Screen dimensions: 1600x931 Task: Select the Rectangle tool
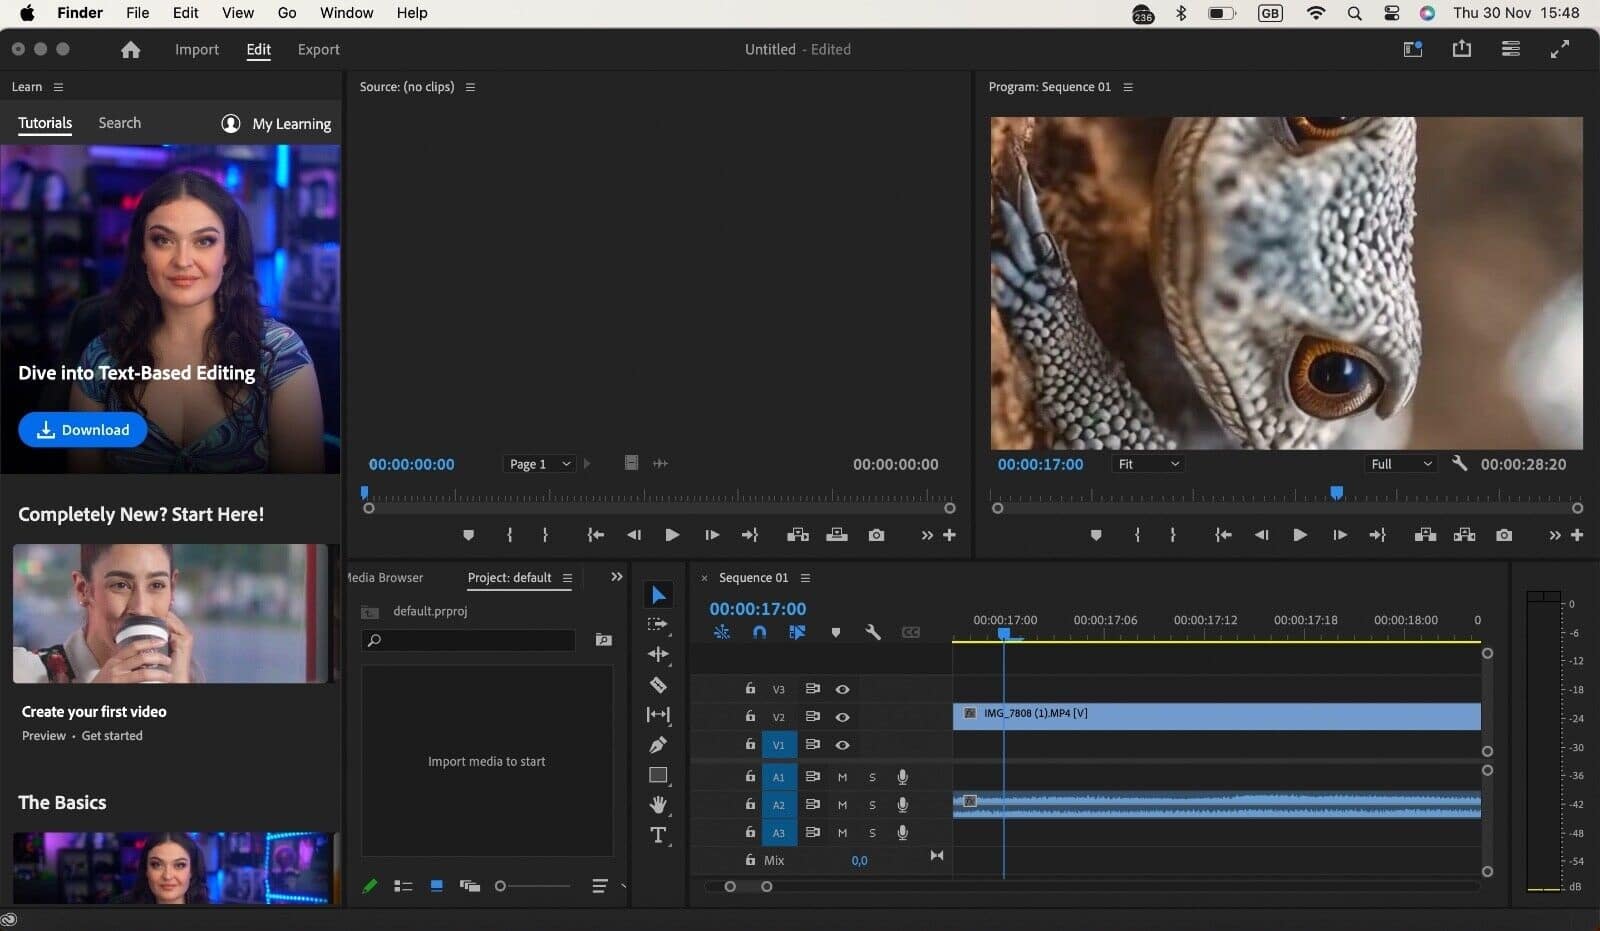pyautogui.click(x=658, y=775)
